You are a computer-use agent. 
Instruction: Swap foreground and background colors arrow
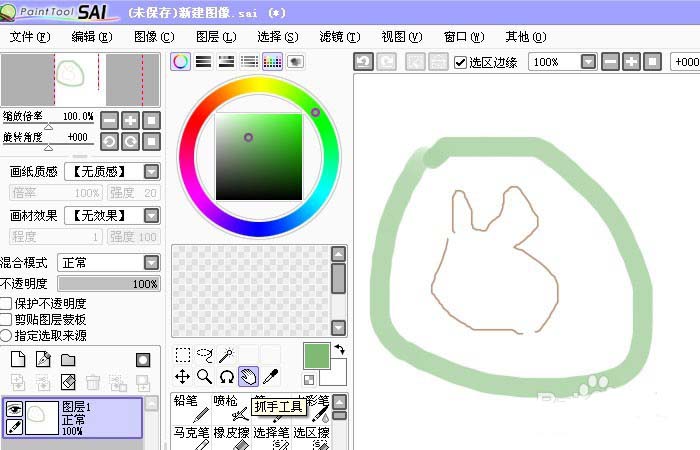pos(340,349)
